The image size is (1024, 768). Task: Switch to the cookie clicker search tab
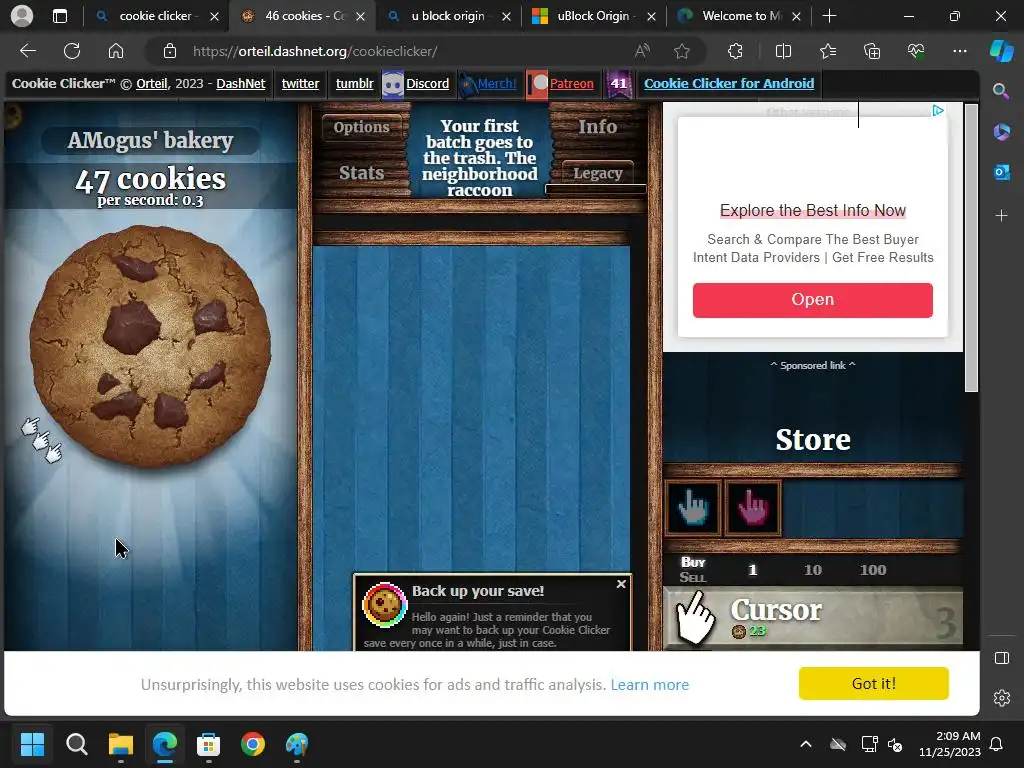[x=156, y=16]
